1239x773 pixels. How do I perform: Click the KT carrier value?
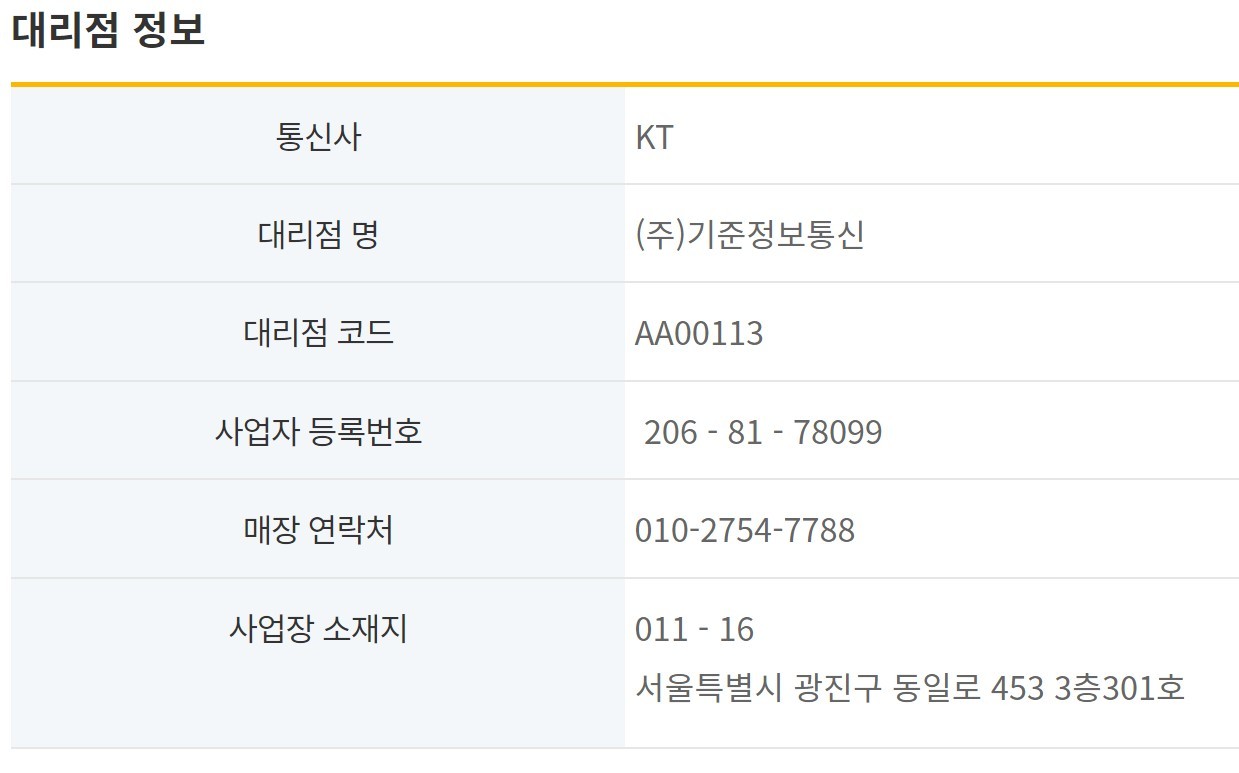point(654,136)
